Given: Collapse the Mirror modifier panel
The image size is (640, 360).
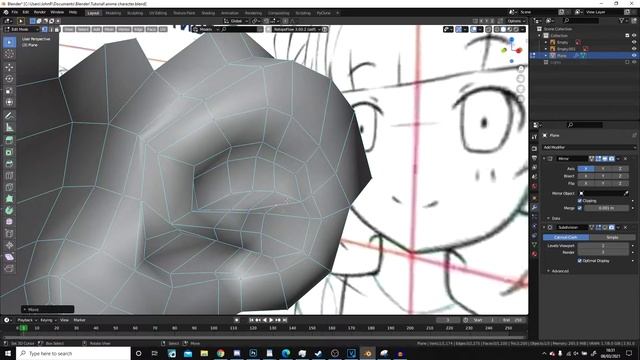Looking at the screenshot, I should (x=544, y=158).
